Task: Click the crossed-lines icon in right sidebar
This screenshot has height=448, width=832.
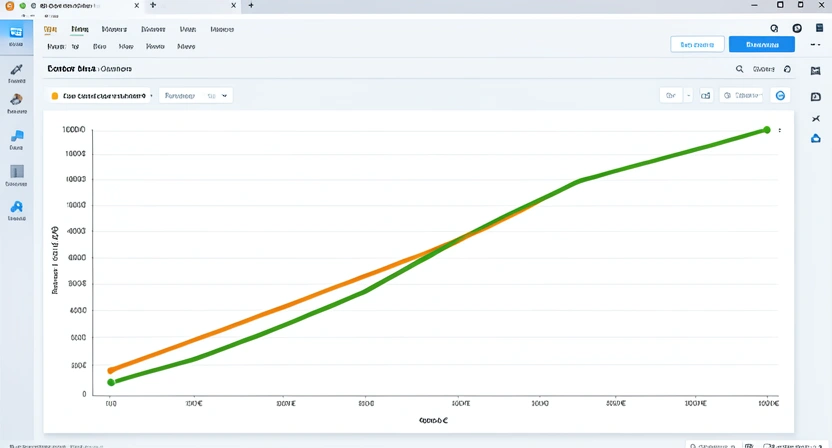Action: tap(816, 118)
